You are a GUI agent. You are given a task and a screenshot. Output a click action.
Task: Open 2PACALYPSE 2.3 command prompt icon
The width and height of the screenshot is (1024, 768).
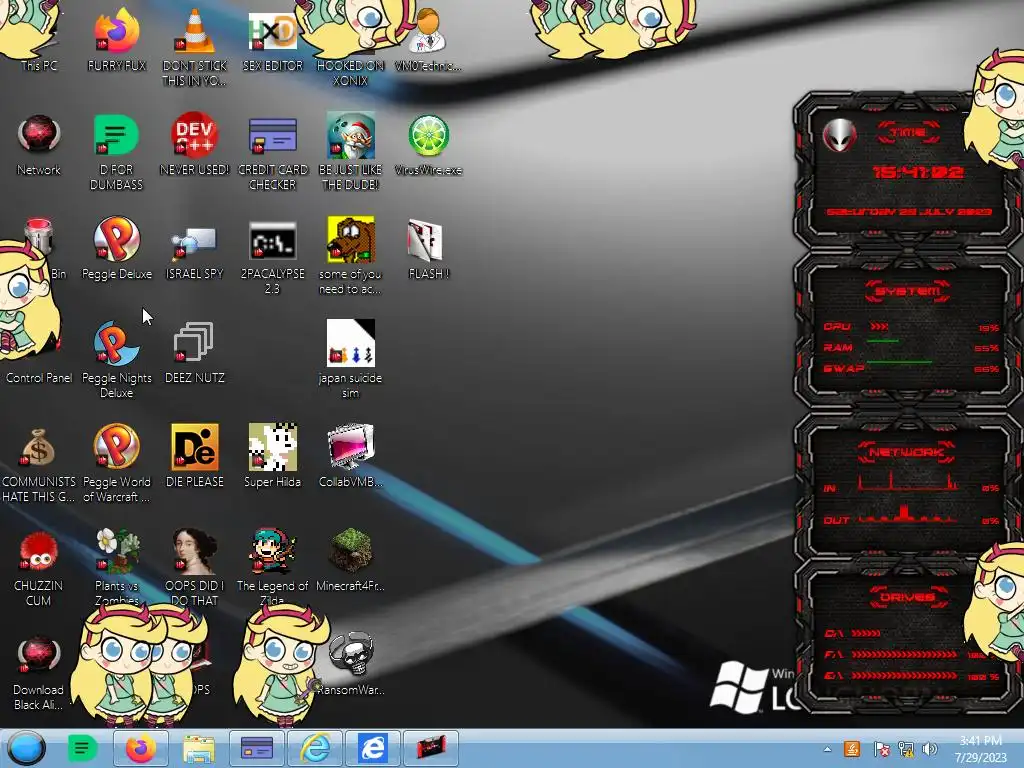(272, 256)
